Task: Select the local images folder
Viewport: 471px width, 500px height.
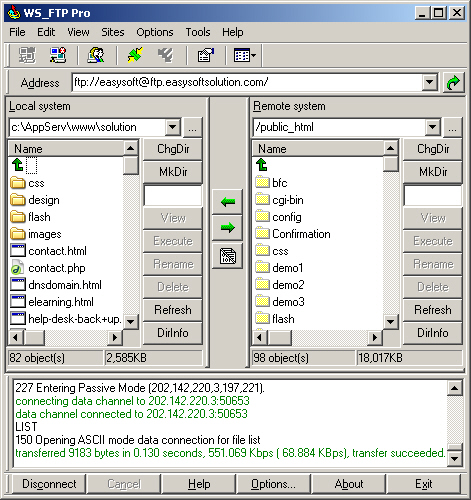Action: pyautogui.click(x=36, y=234)
